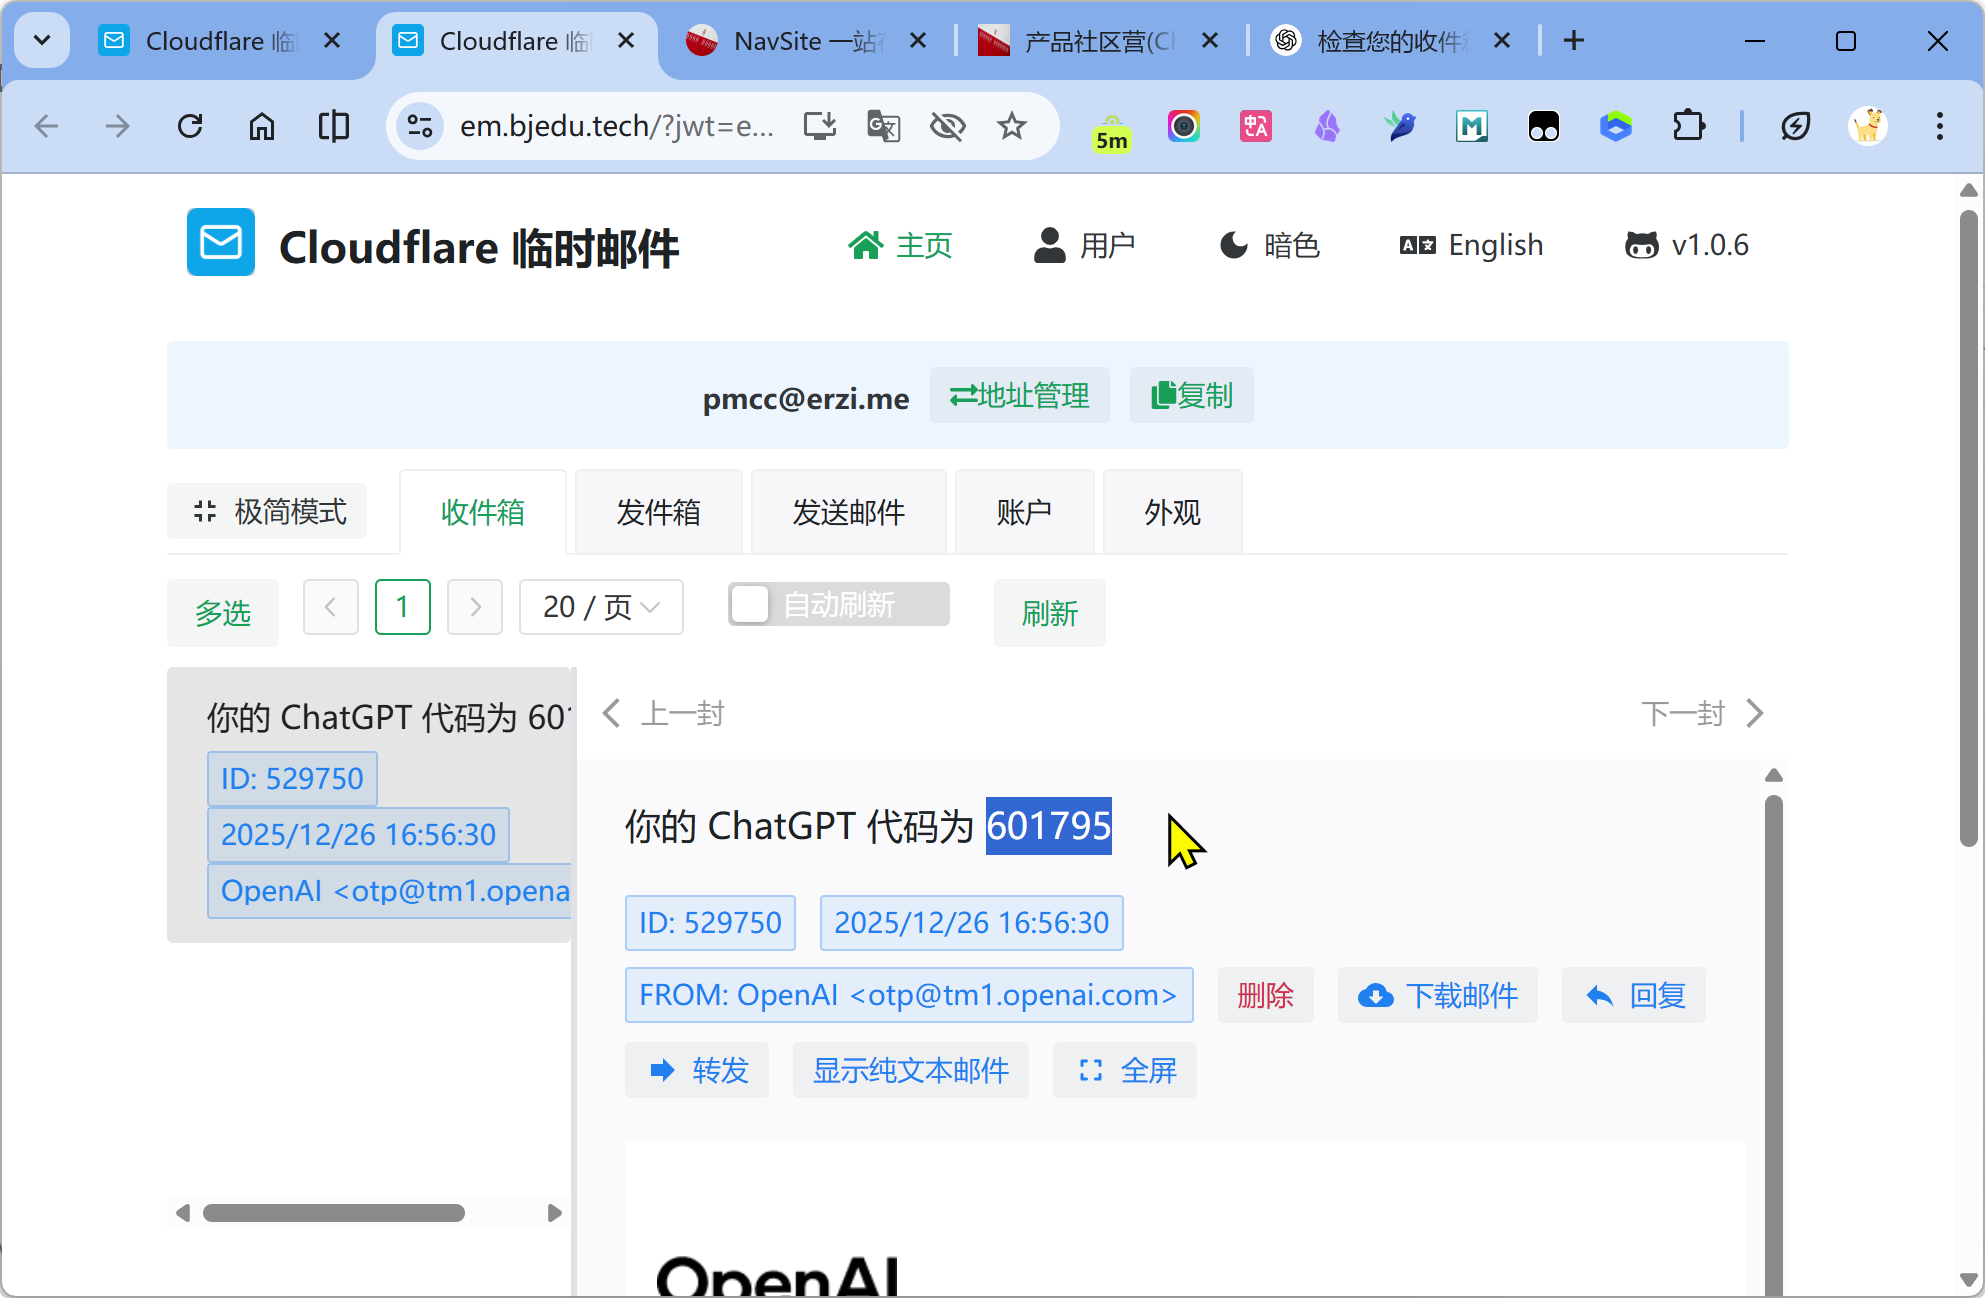Screen dimensions: 1985x1298
Task: Click the 刷新 refresh button
Action: click(1049, 613)
